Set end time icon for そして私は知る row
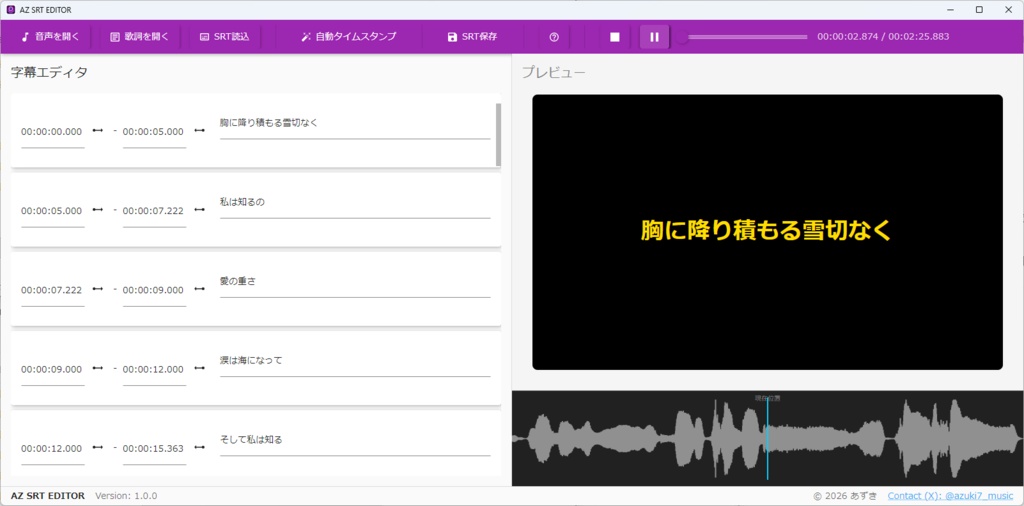The height and width of the screenshot is (506, 1024). pyautogui.click(x=199, y=447)
